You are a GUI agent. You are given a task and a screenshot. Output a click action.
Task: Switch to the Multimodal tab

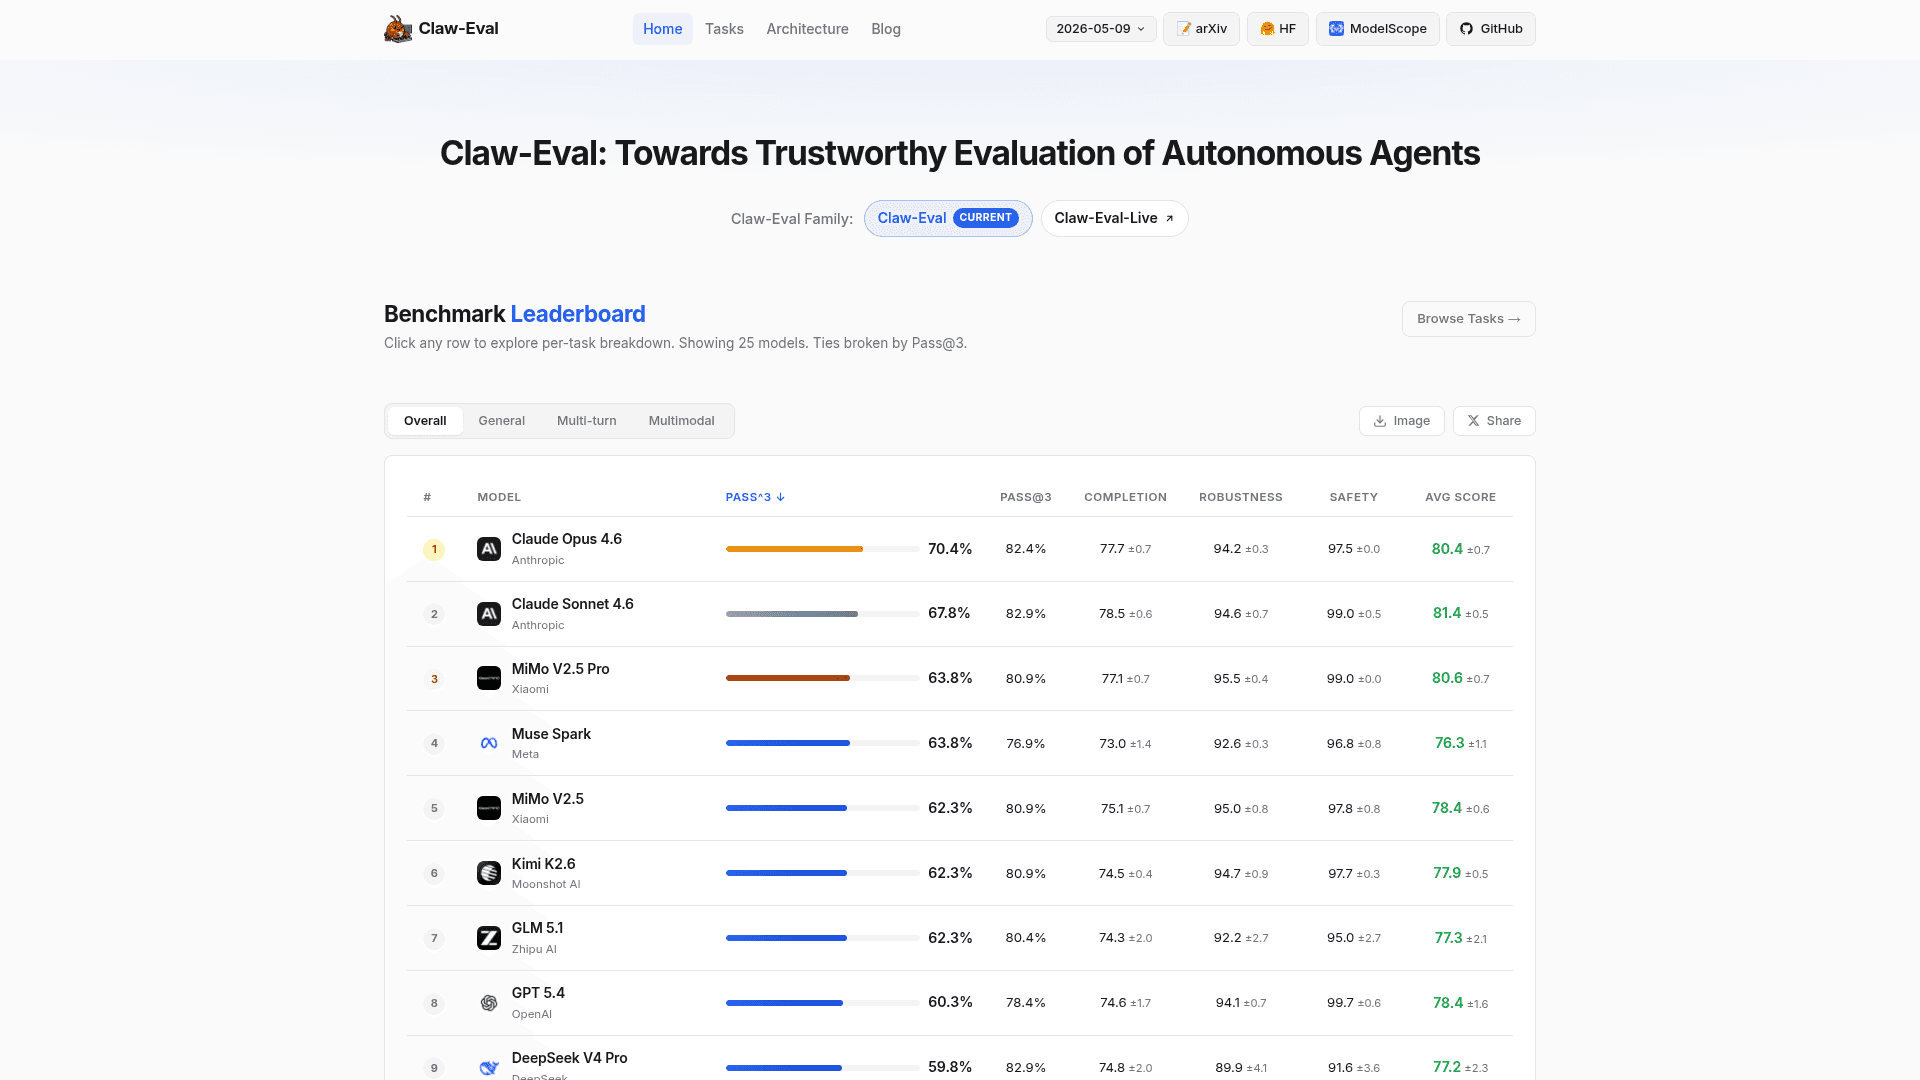tap(681, 421)
